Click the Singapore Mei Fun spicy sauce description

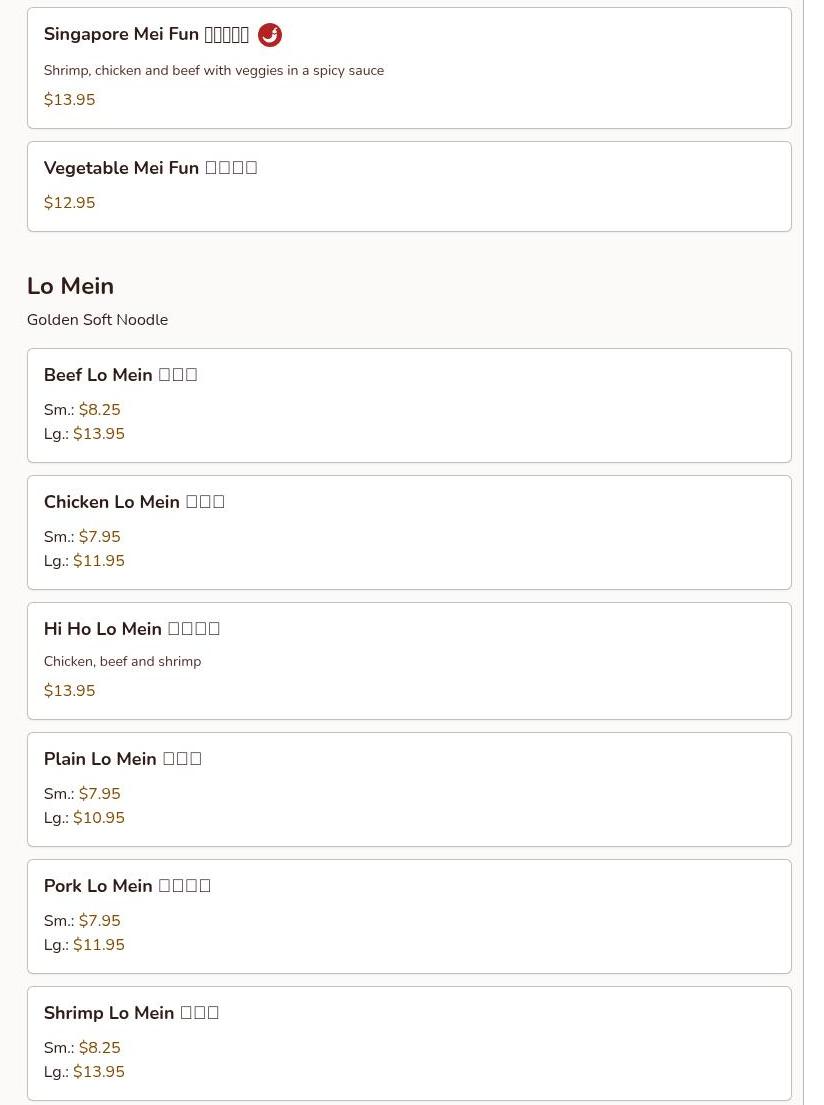[x=214, y=71]
